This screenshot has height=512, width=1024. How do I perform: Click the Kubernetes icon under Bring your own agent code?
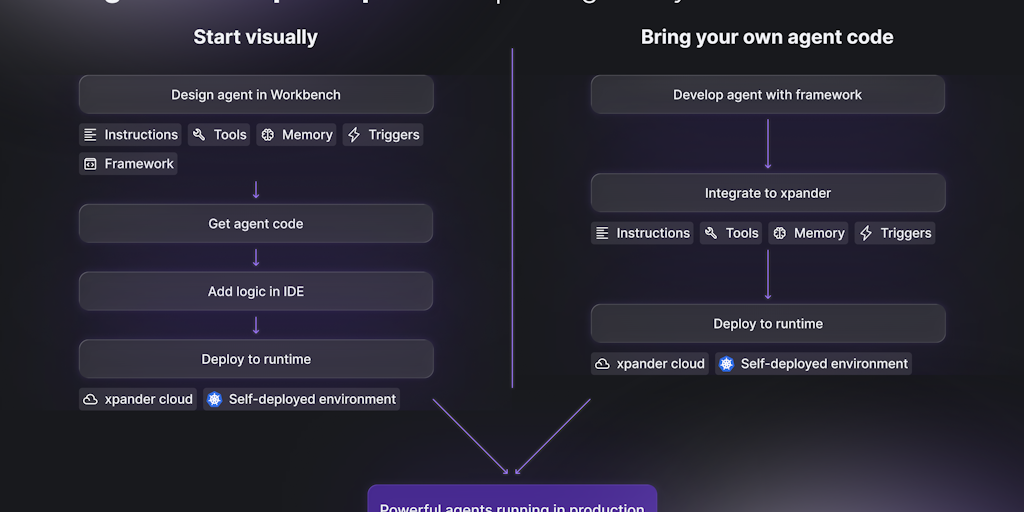click(x=727, y=364)
